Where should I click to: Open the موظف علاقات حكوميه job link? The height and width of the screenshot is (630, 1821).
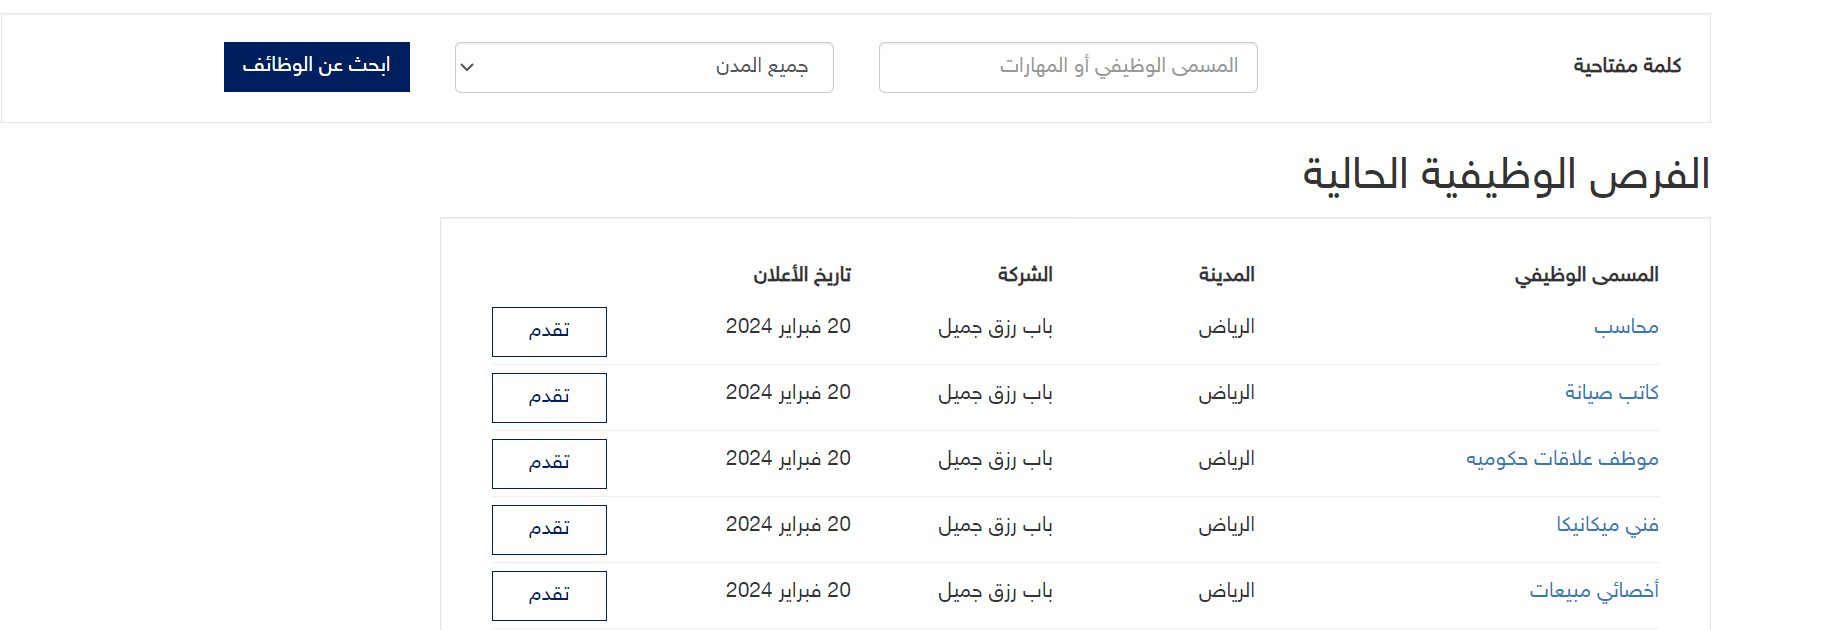(x=1562, y=459)
